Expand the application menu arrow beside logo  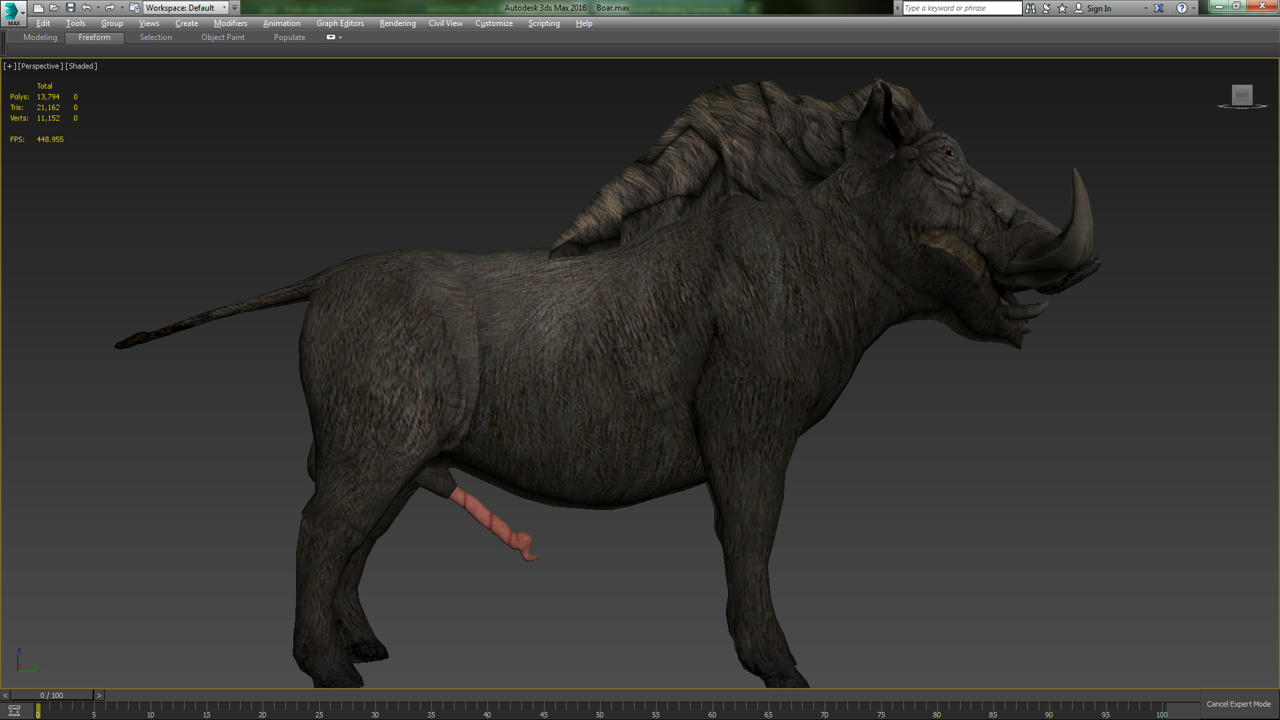23,13
